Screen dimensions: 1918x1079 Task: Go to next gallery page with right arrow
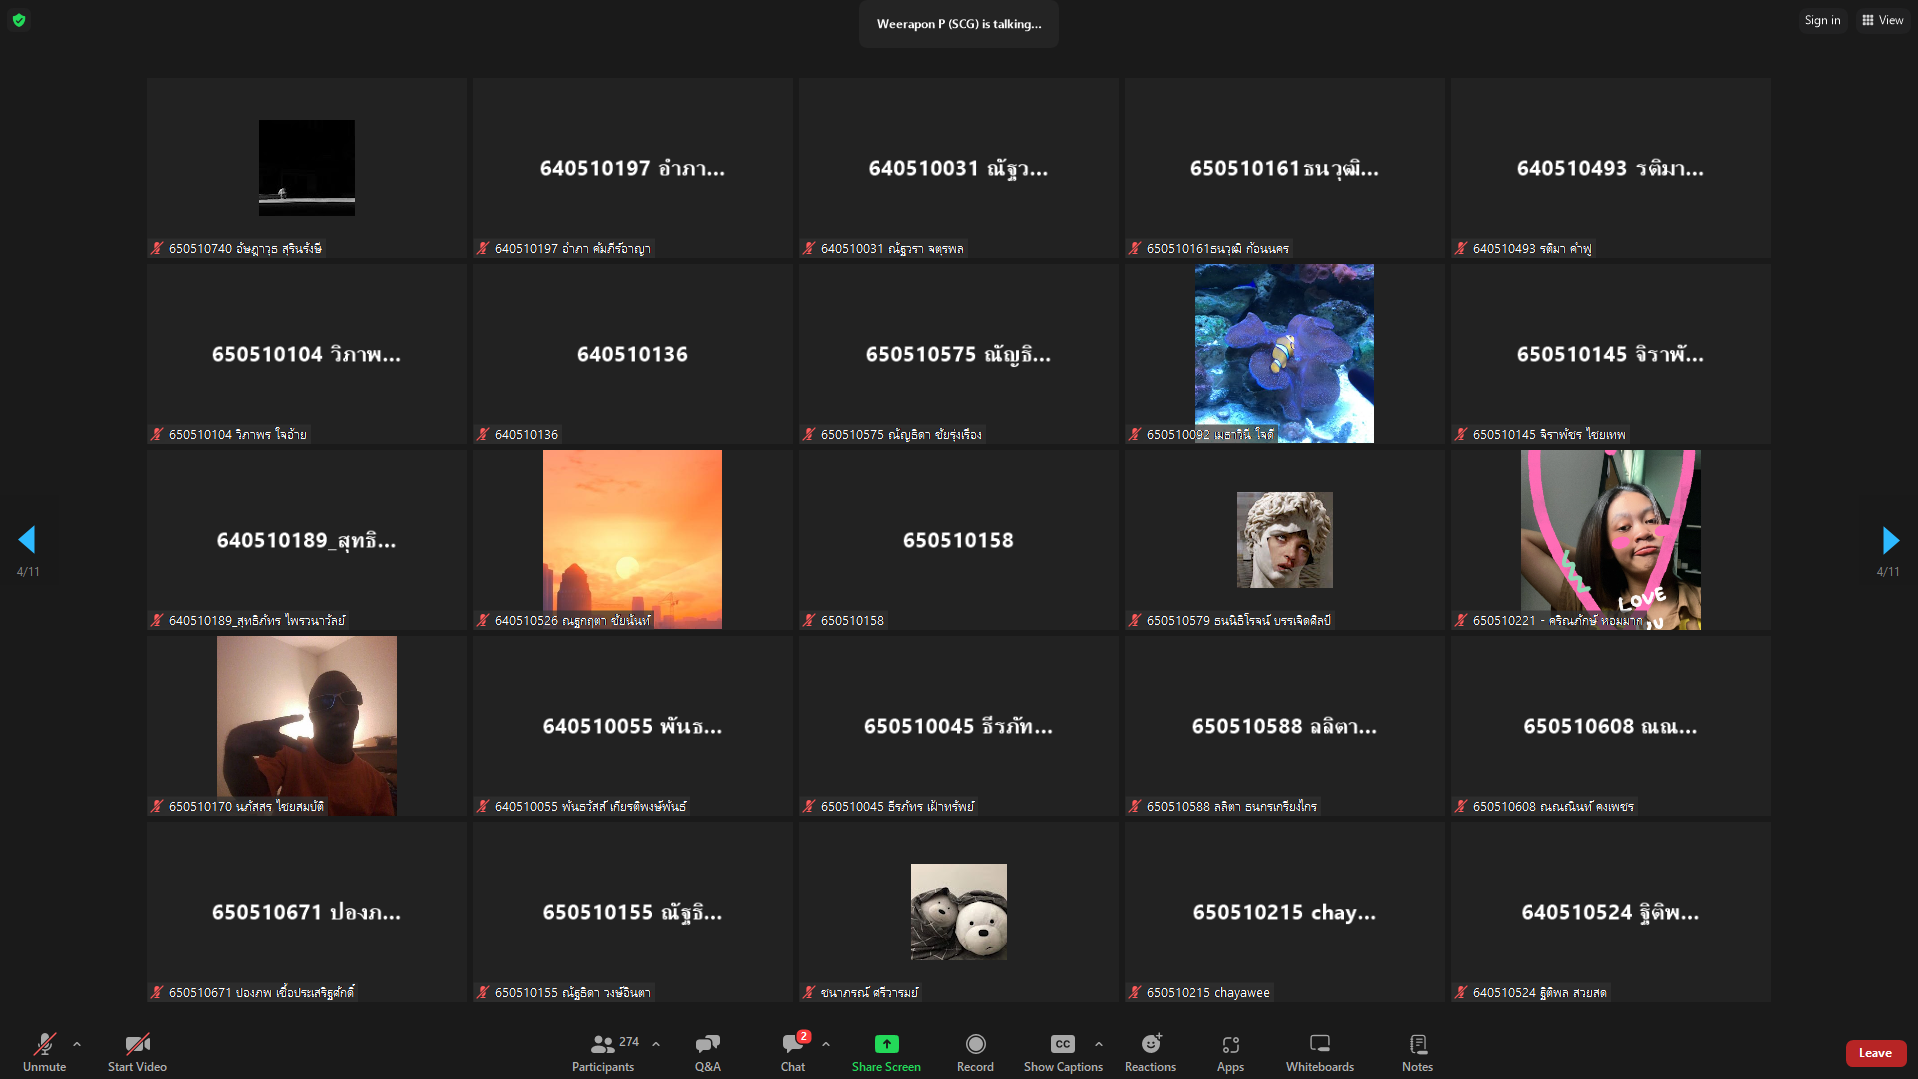pos(1889,540)
